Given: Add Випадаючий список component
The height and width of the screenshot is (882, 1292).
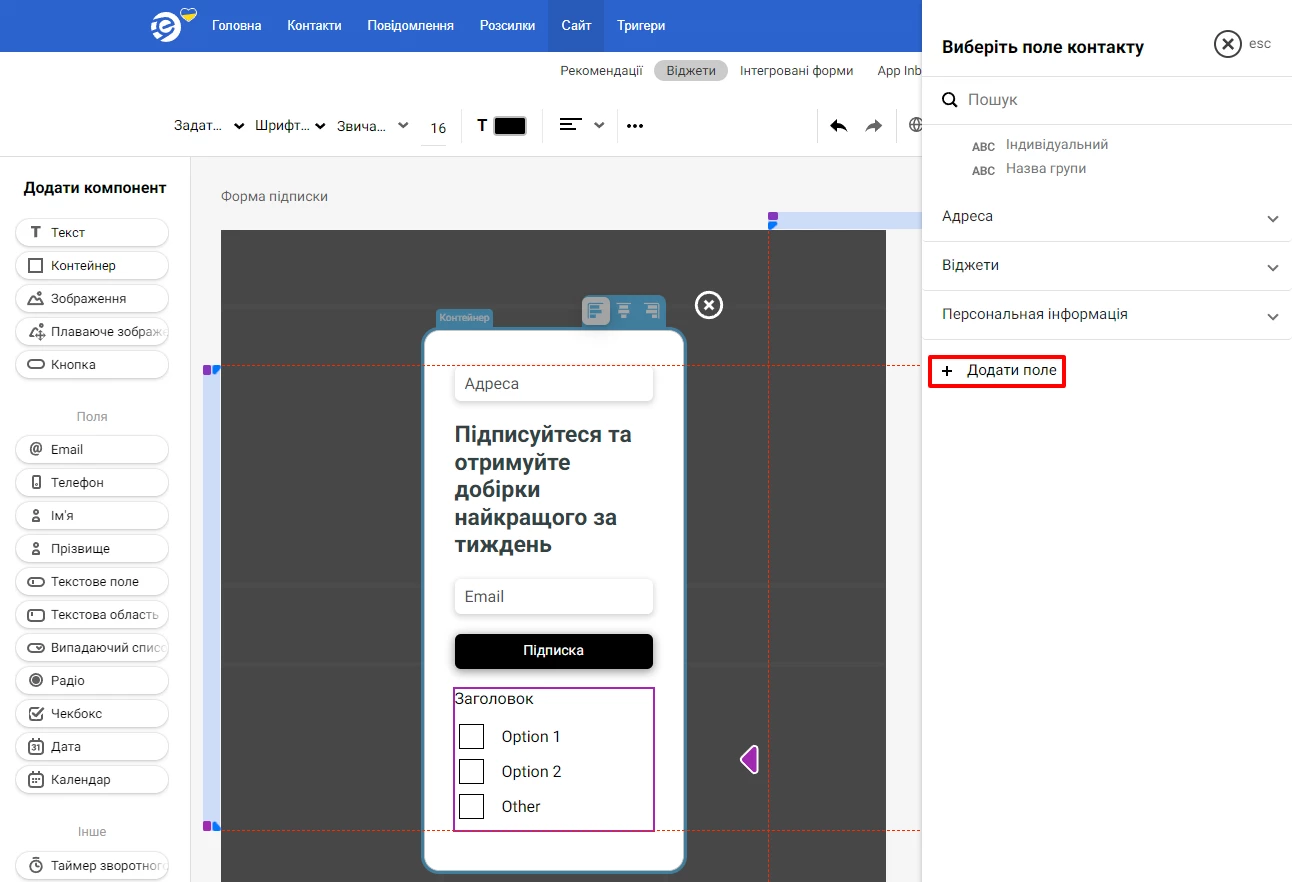Looking at the screenshot, I should [x=92, y=647].
